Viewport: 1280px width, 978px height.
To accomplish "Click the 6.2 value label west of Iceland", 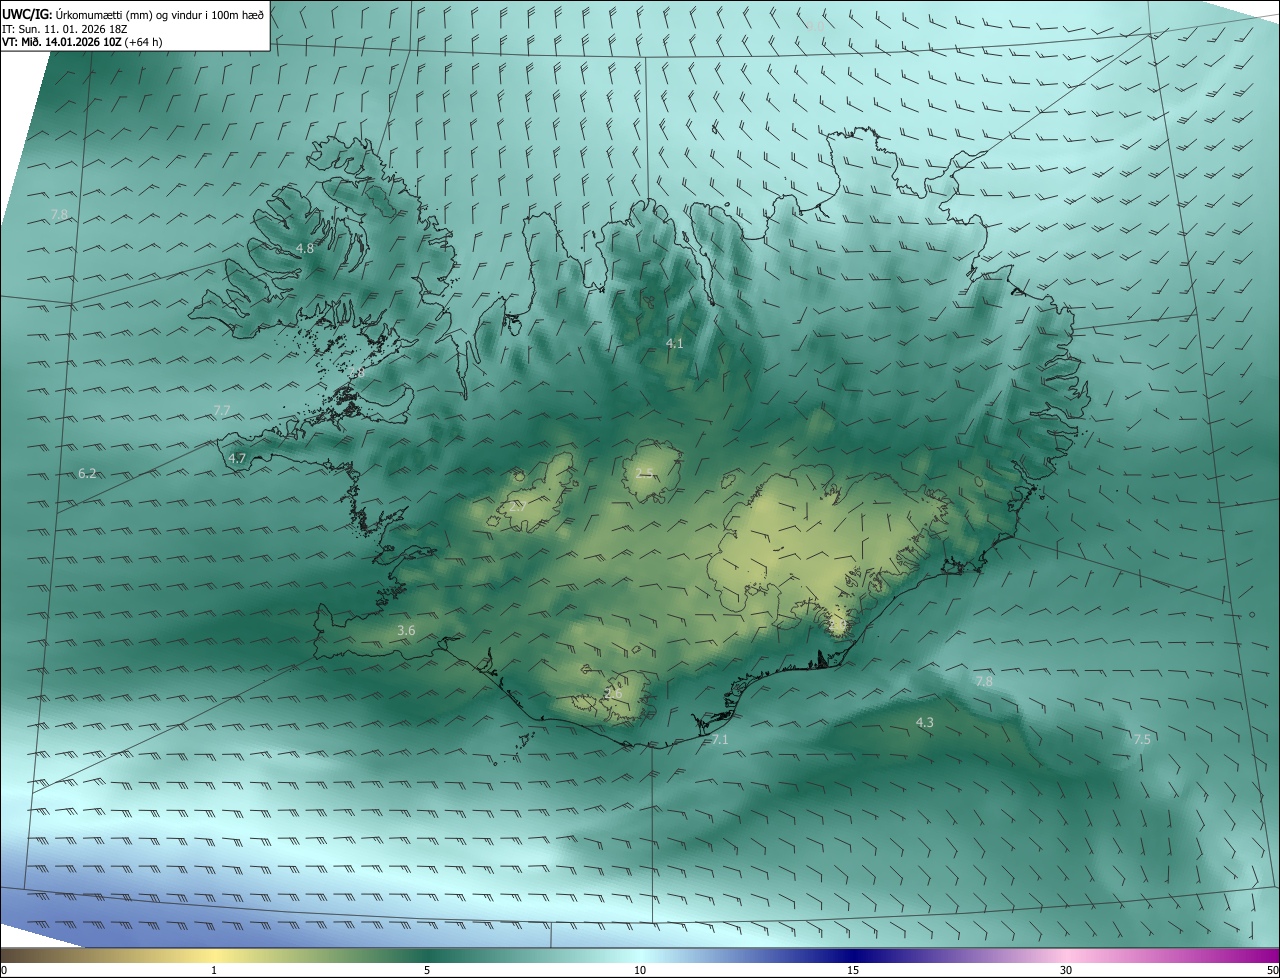I will pos(87,473).
